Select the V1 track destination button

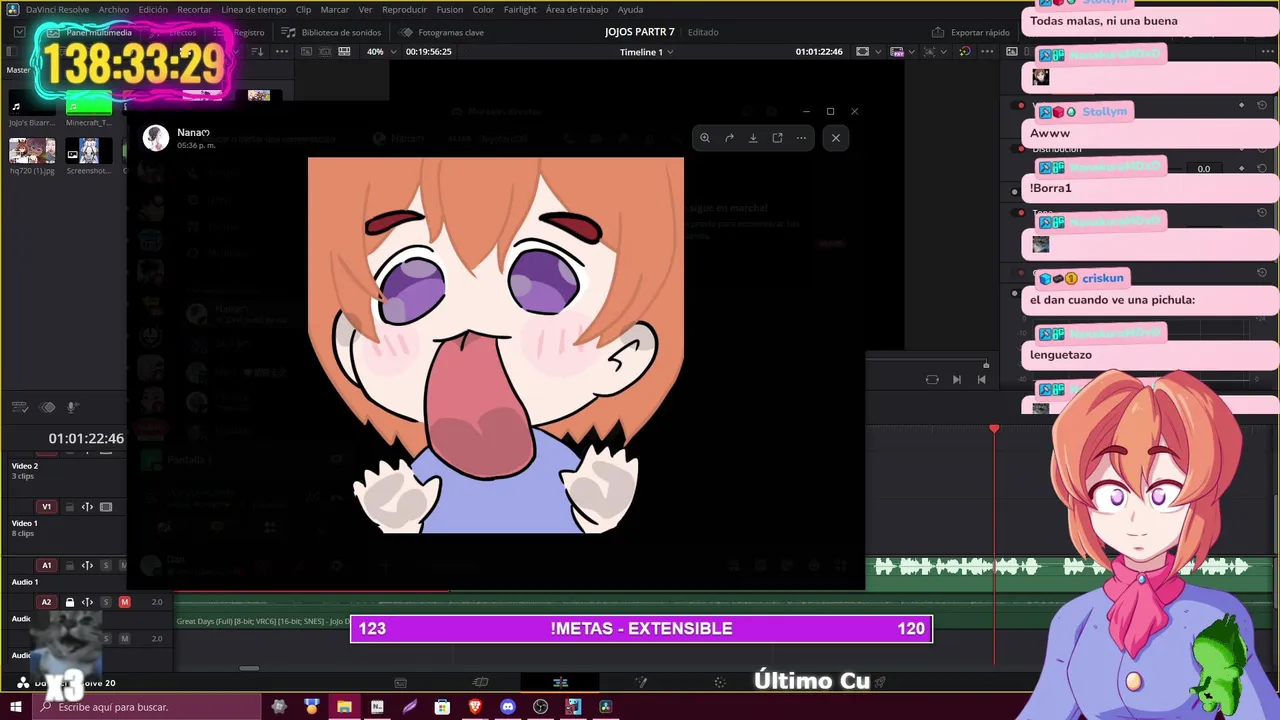click(46, 507)
